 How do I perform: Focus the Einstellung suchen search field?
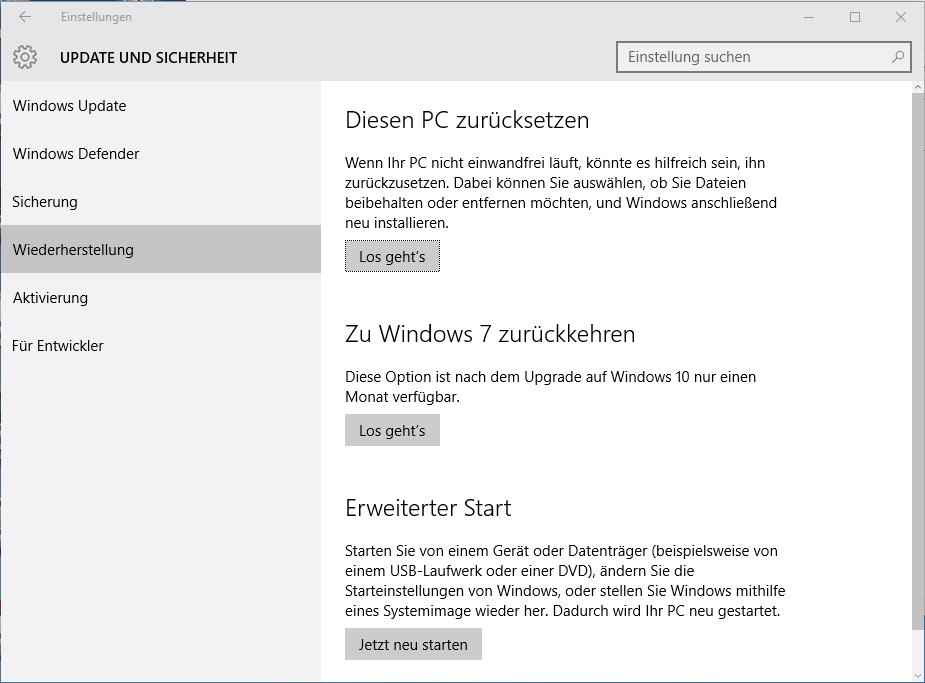coord(764,57)
